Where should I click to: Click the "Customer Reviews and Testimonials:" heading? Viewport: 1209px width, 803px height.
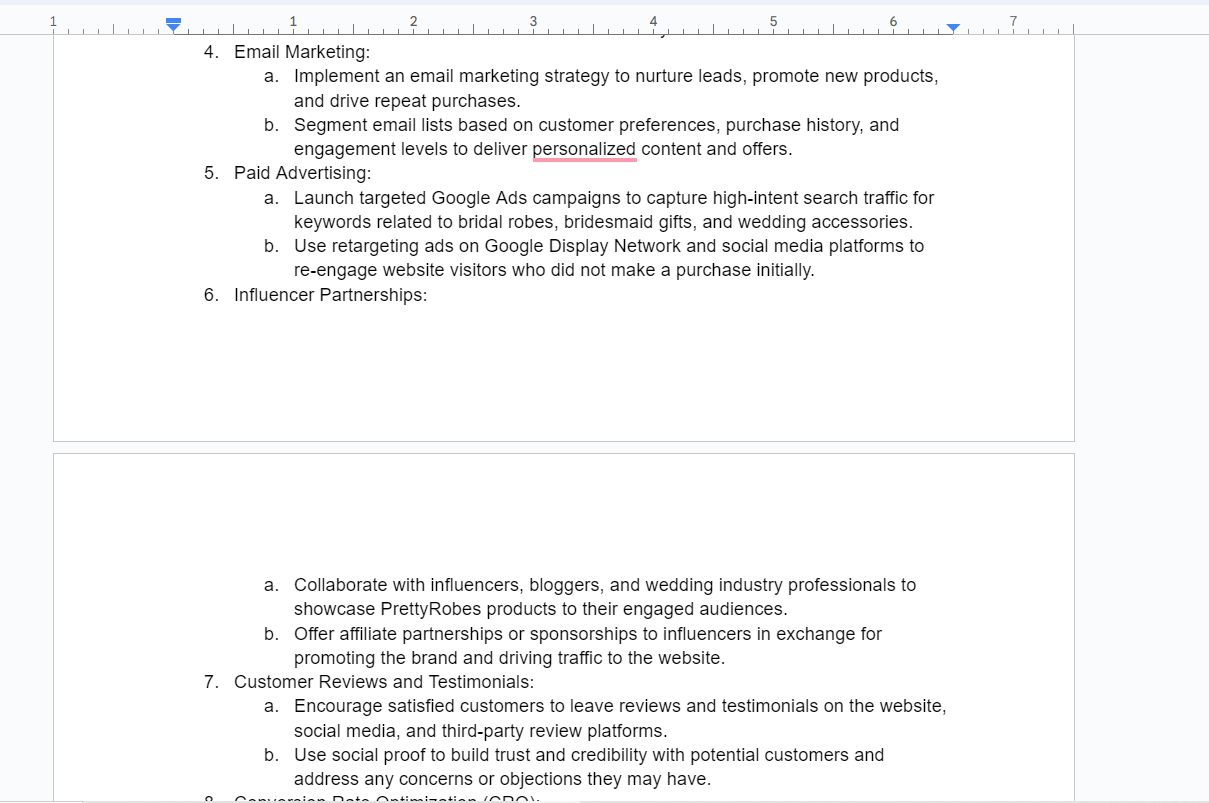click(384, 682)
